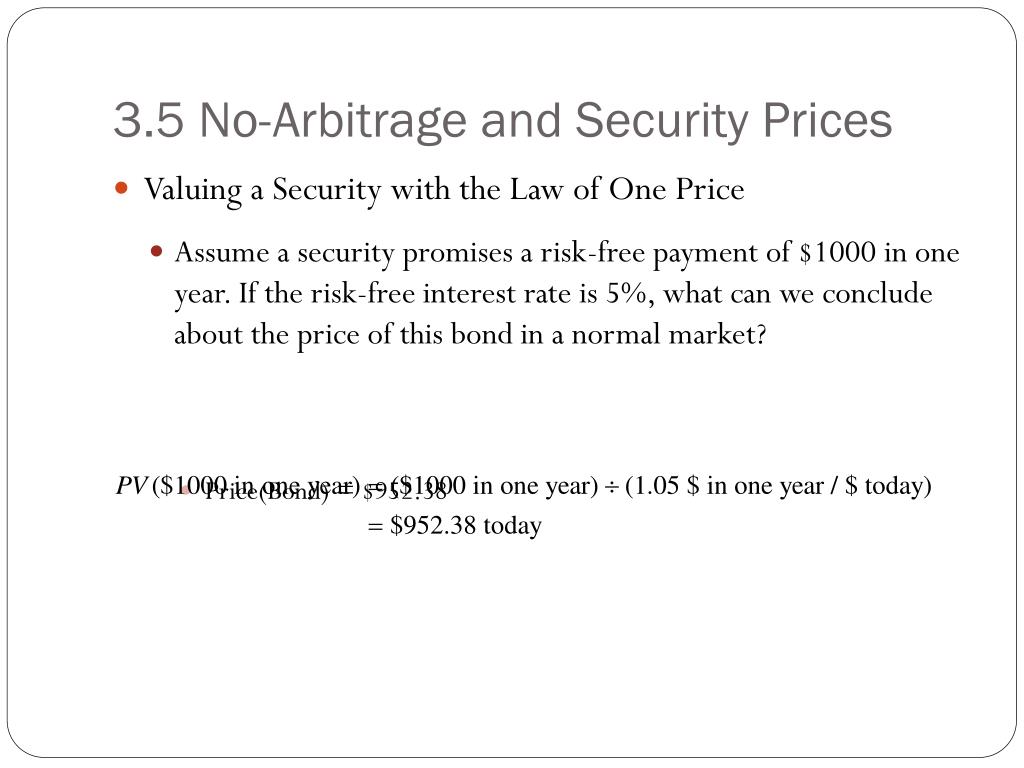Select the "(1.05 $ in one year / $ today)" term
The image size is (1024, 768).
(778, 486)
